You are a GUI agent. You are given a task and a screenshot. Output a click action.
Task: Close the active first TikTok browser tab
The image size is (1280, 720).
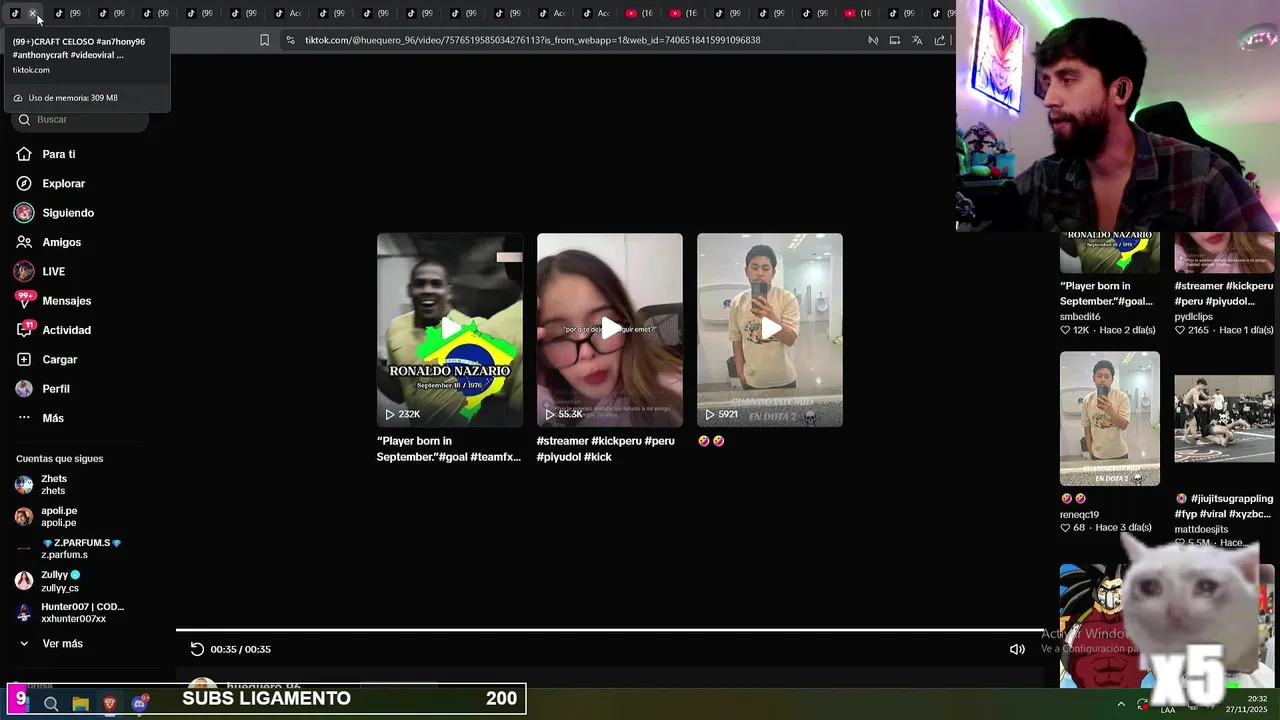[32, 13]
